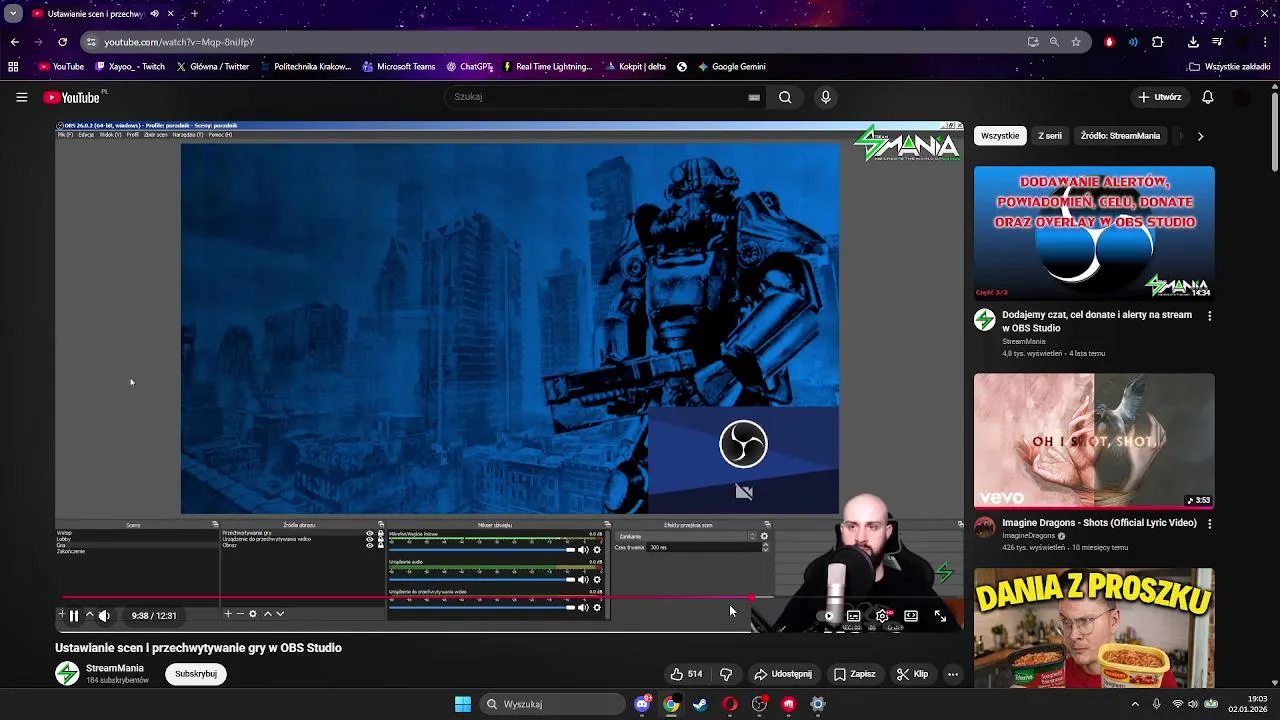The image size is (1280, 720).
Task: Open the Imagine Dragons - Shots title link
Action: tap(1099, 523)
